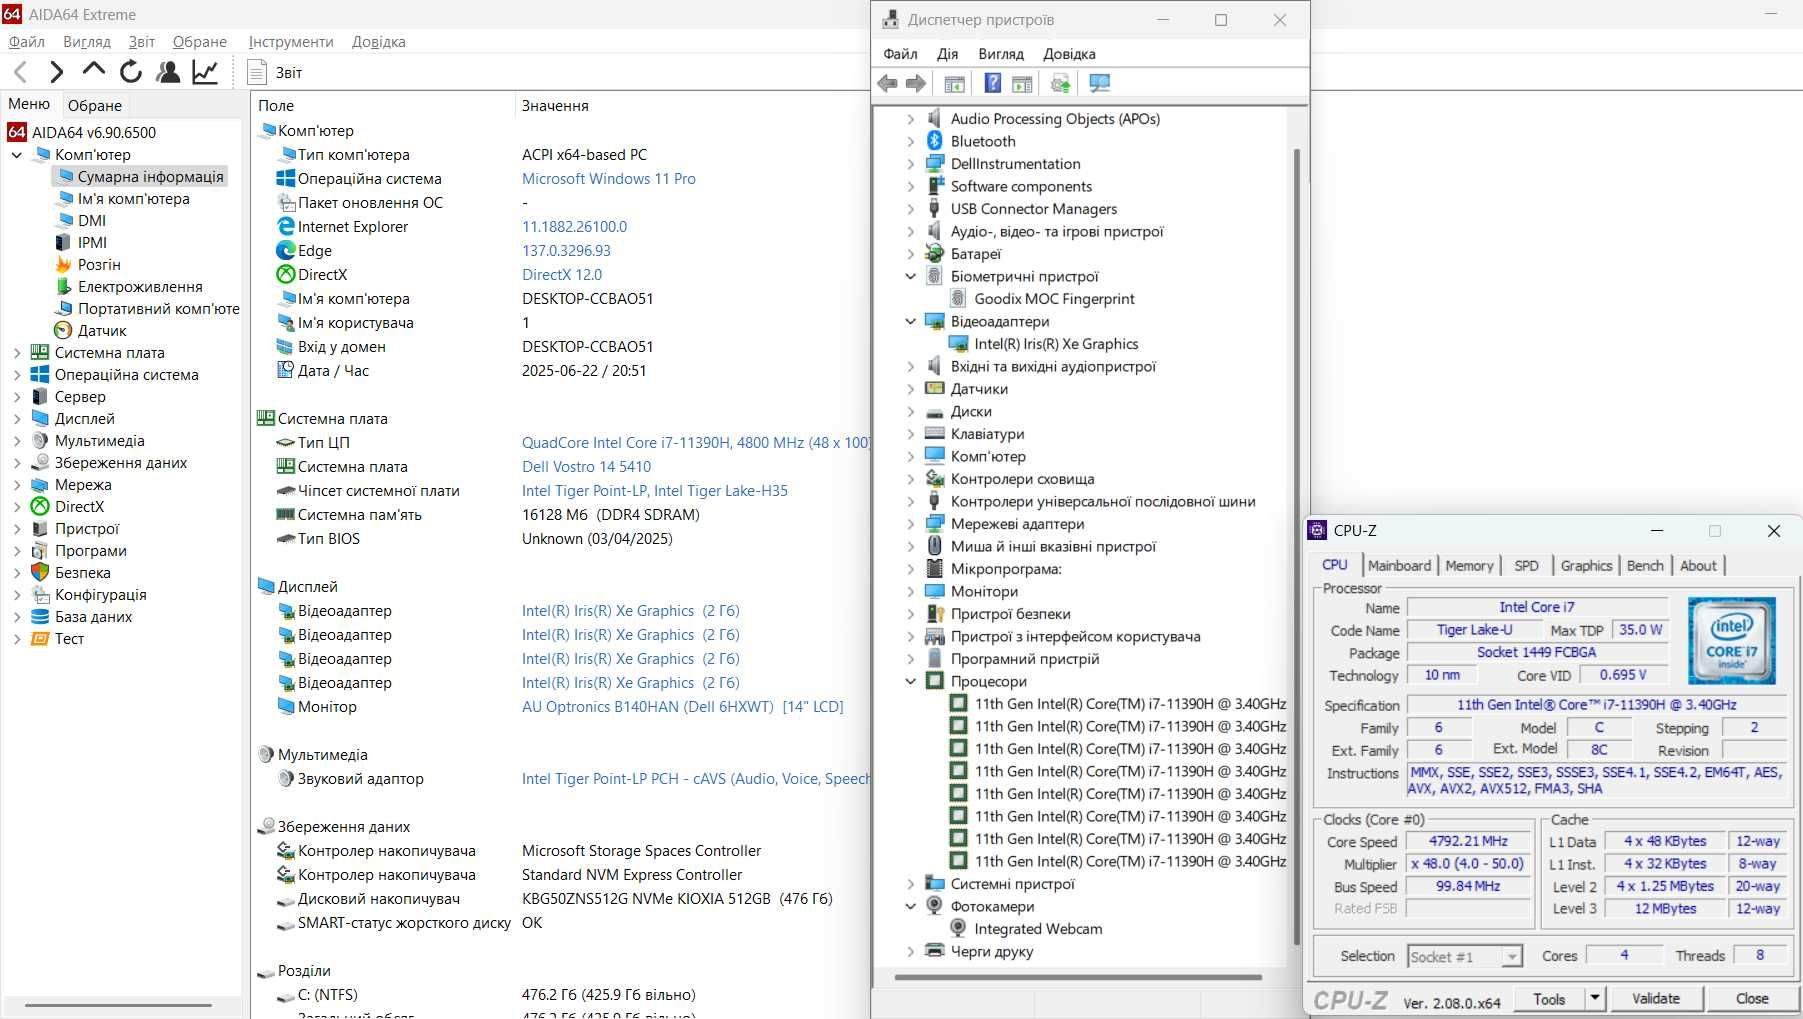This screenshot has width=1803, height=1019.
Task: Open AIDA64 user profile icon in toolbar
Action: (x=168, y=71)
